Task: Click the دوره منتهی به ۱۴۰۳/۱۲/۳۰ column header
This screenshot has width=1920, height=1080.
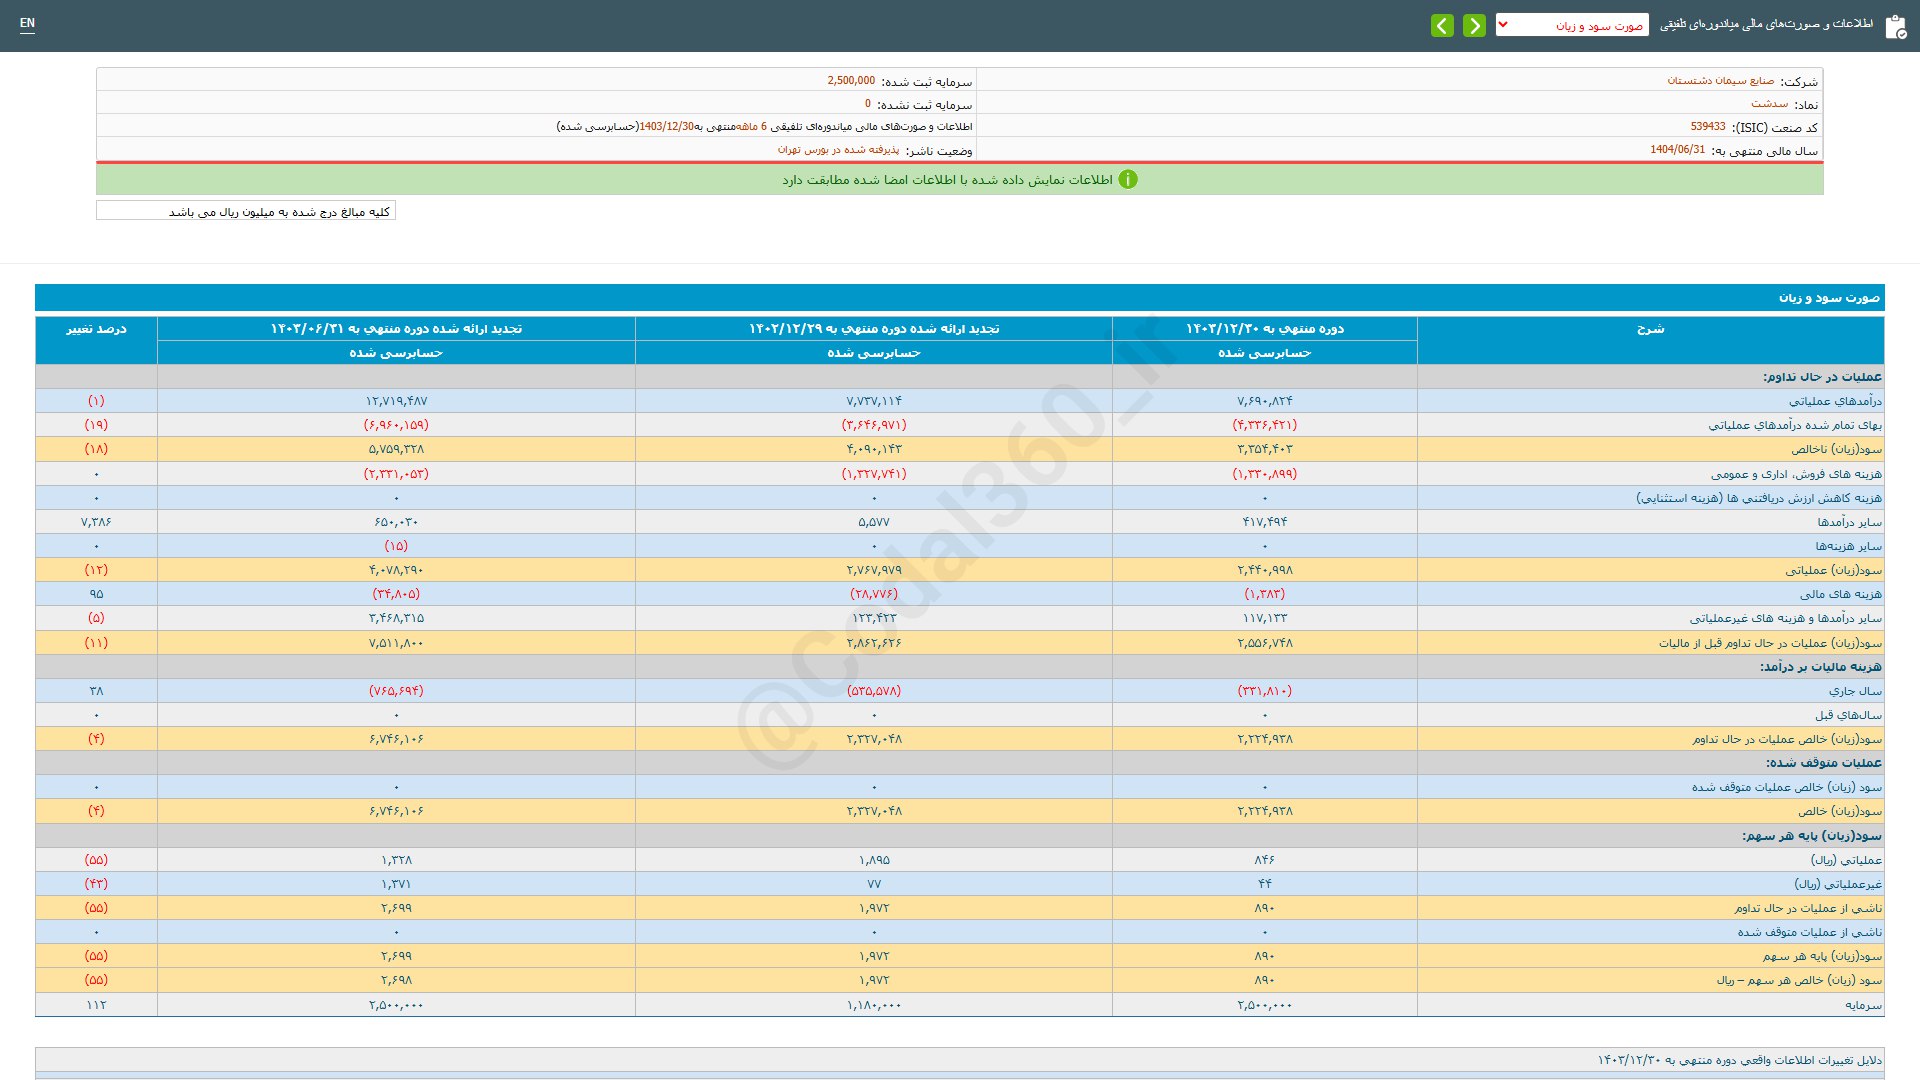Action: coord(1264,329)
